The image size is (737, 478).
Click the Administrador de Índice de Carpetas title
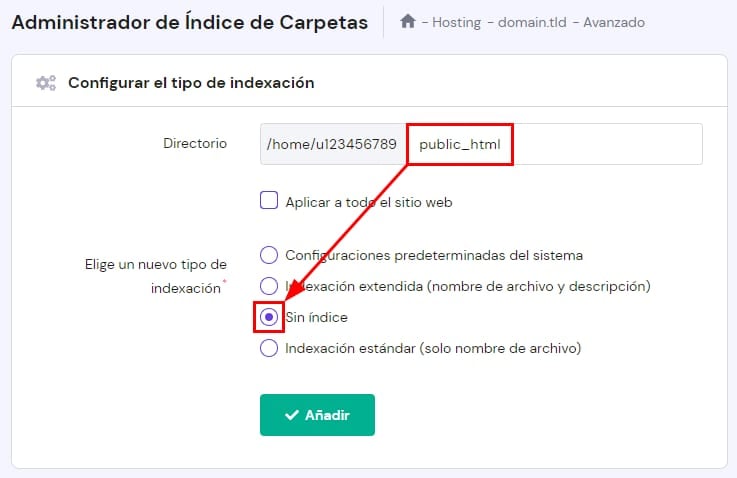(190, 21)
